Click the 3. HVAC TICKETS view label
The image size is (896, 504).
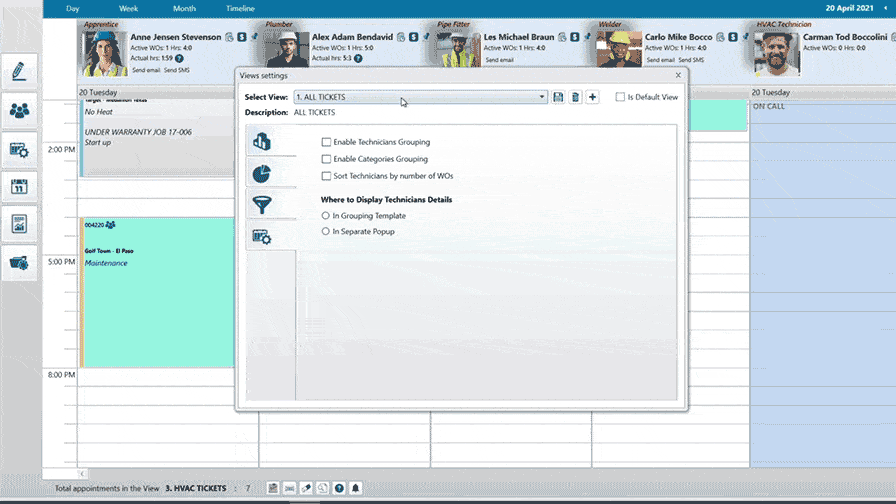(196, 488)
